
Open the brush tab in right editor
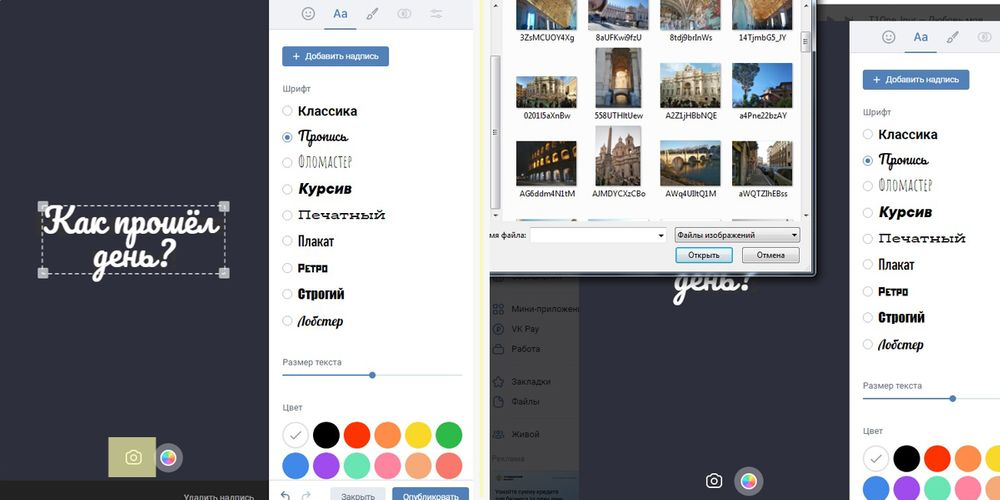[953, 37]
